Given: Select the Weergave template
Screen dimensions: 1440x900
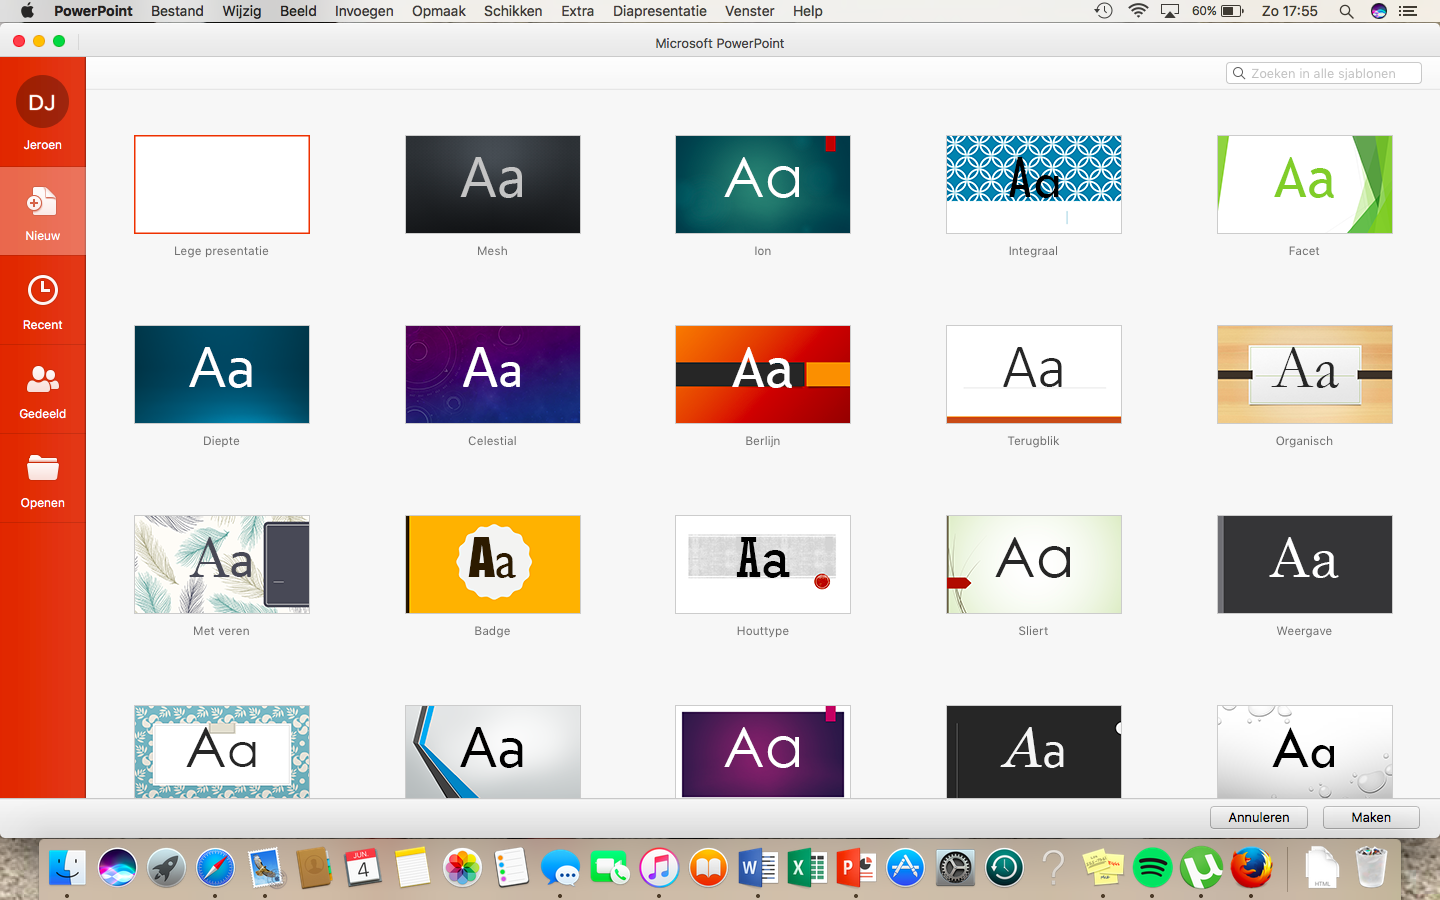Looking at the screenshot, I should coord(1305,564).
